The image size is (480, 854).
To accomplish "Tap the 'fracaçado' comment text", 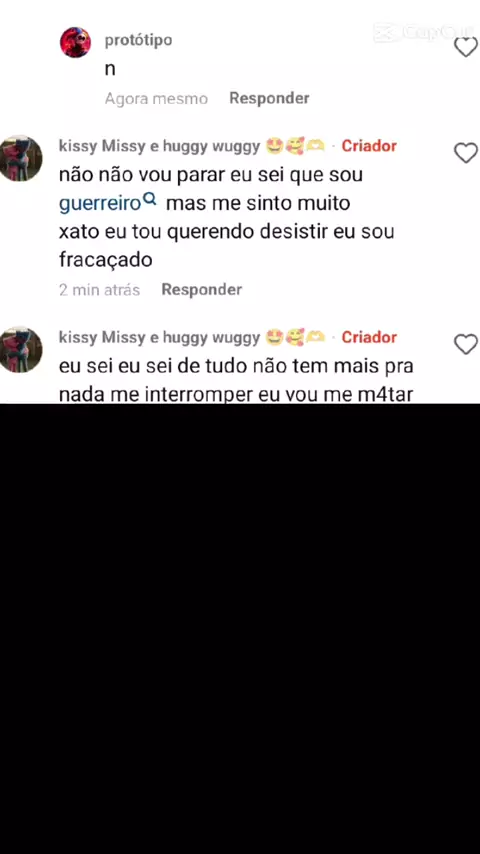I will pos(106,260).
